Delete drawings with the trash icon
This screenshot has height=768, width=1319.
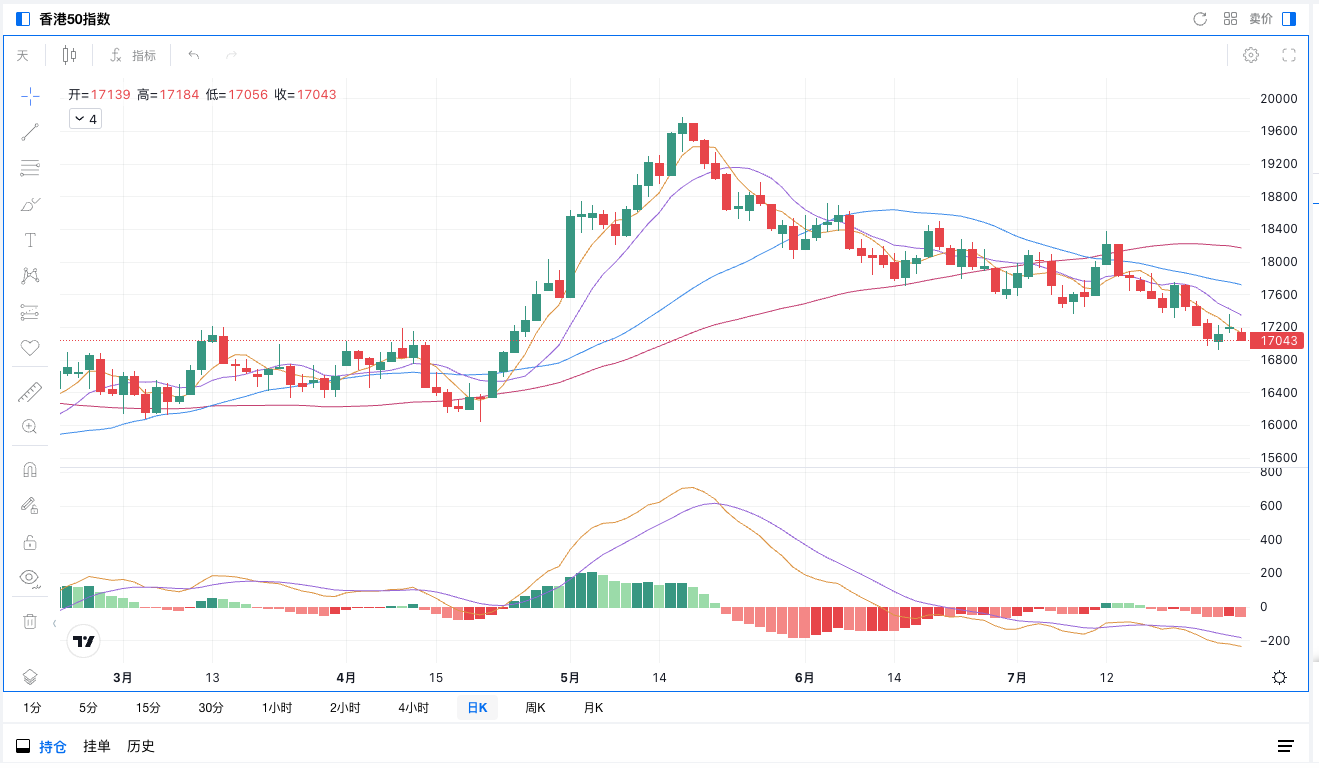click(x=30, y=622)
